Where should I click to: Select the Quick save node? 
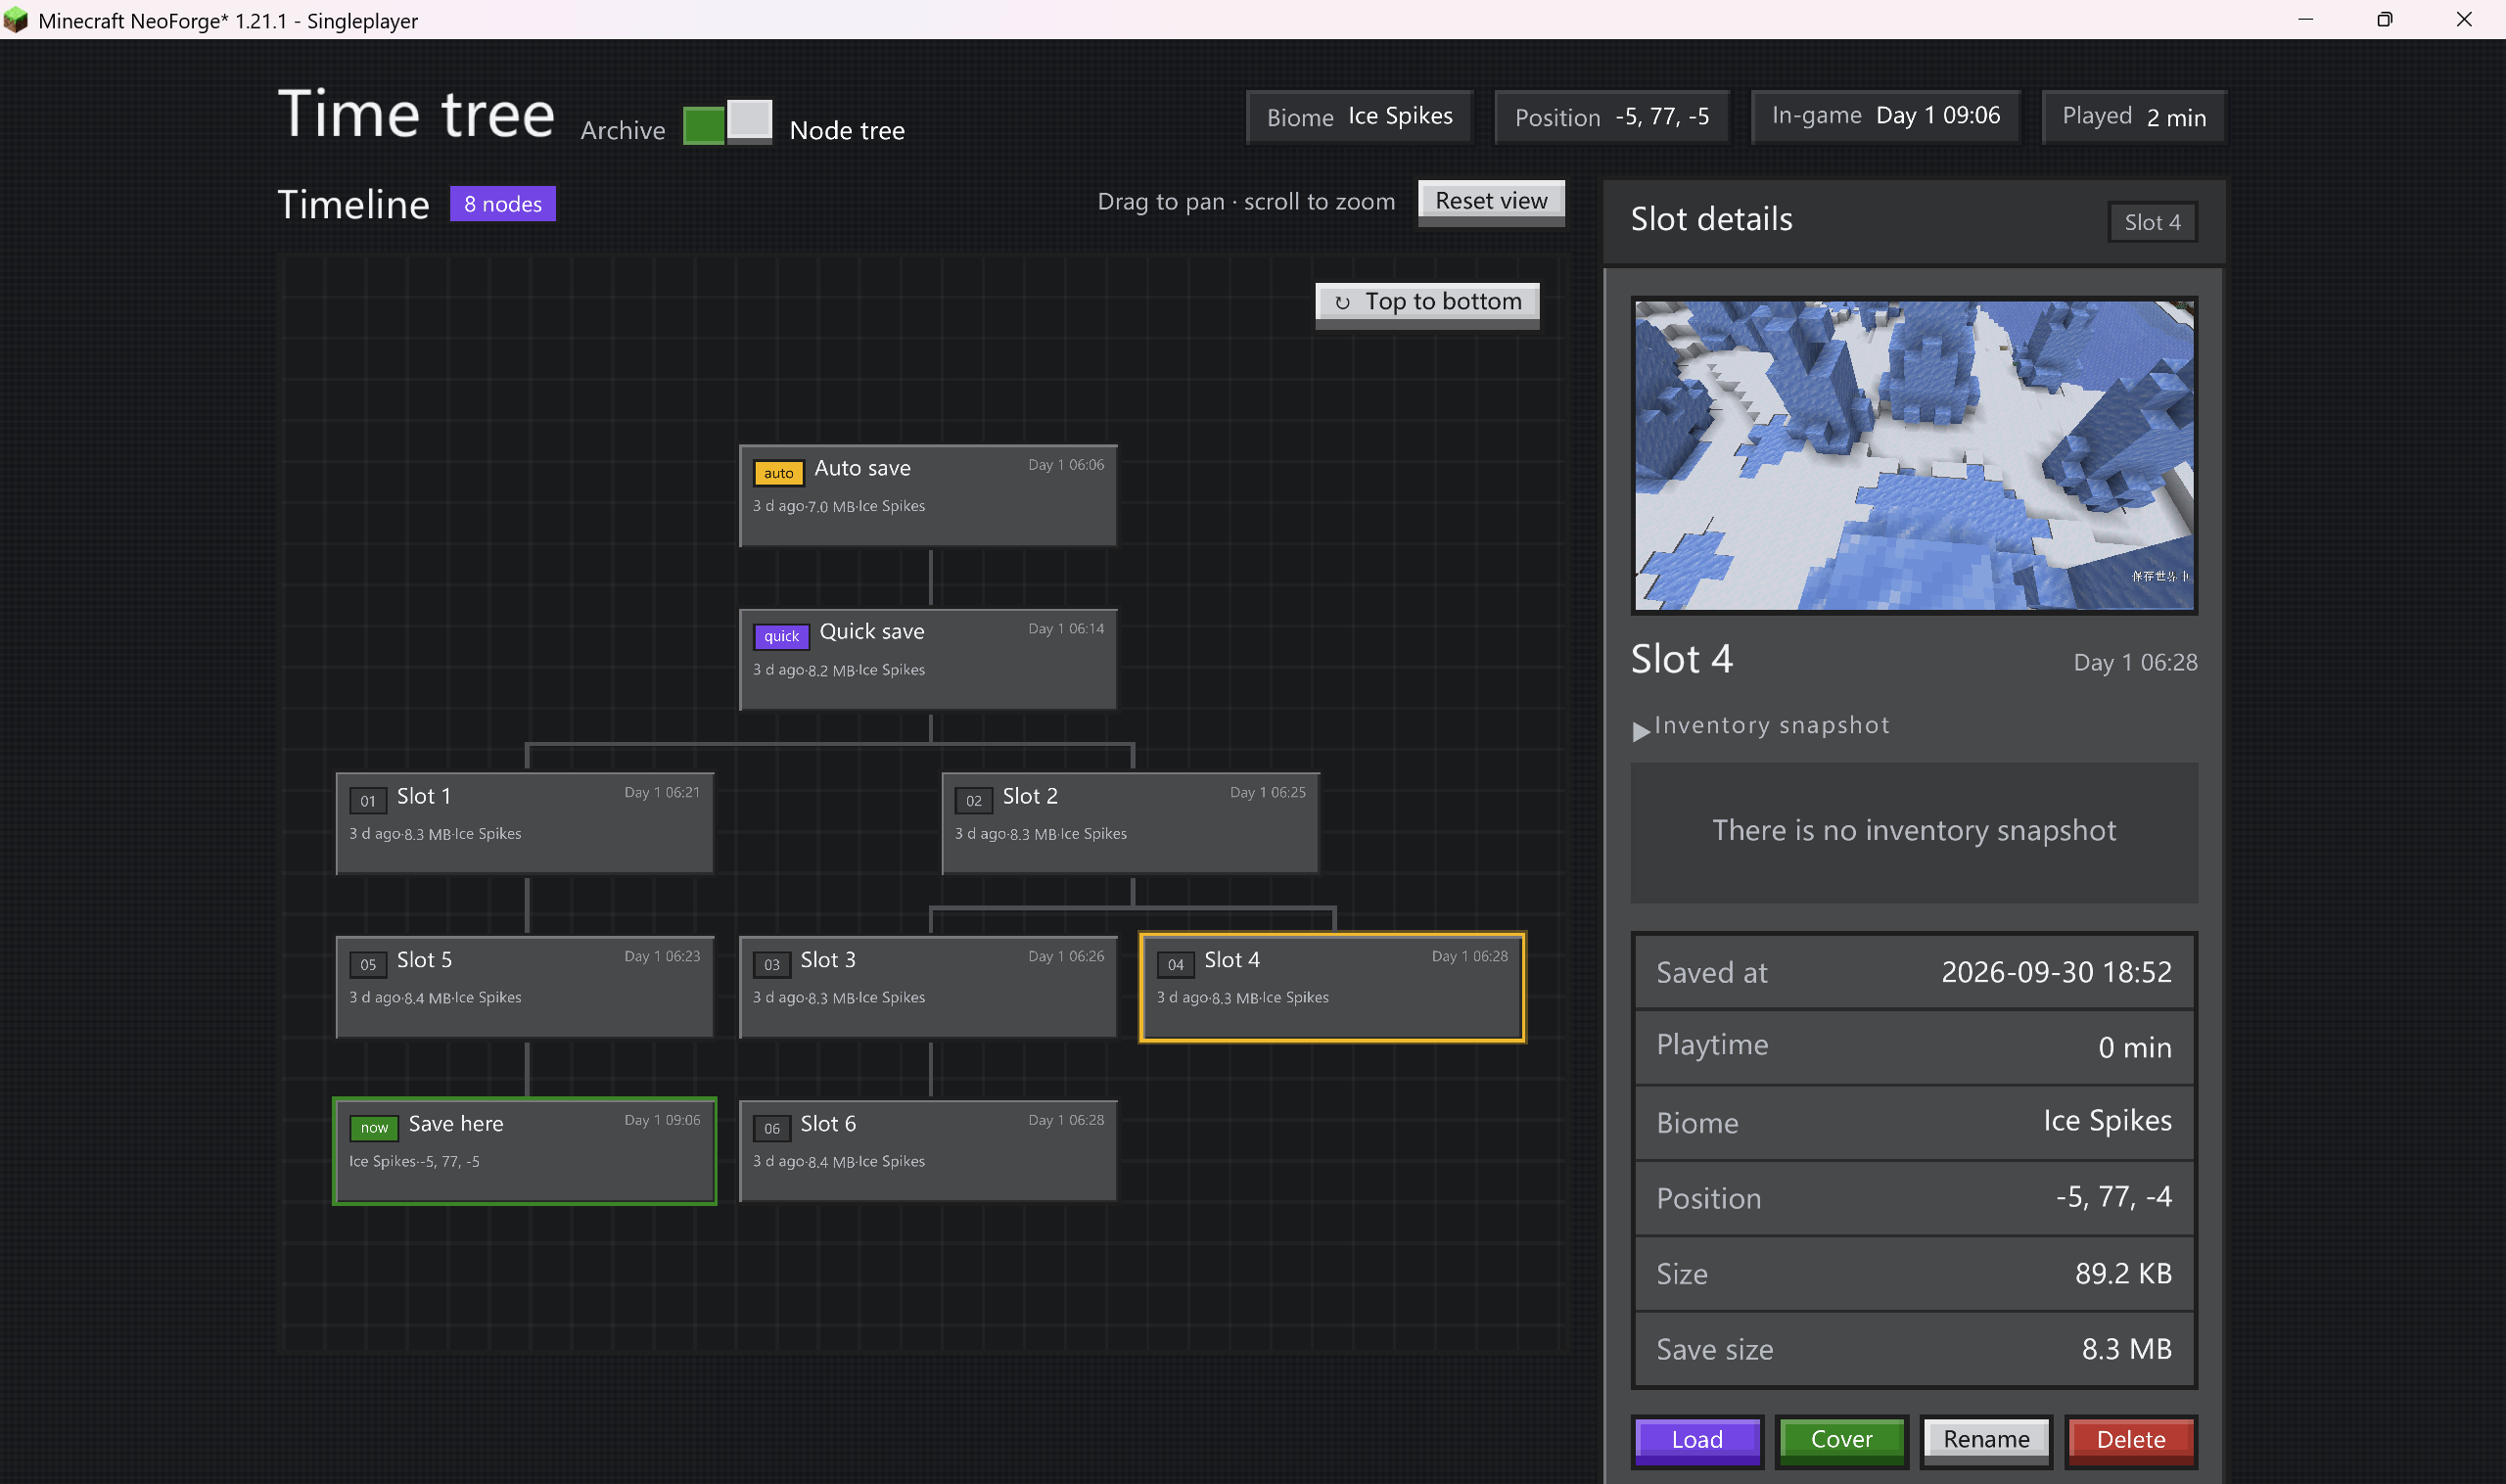click(x=928, y=660)
